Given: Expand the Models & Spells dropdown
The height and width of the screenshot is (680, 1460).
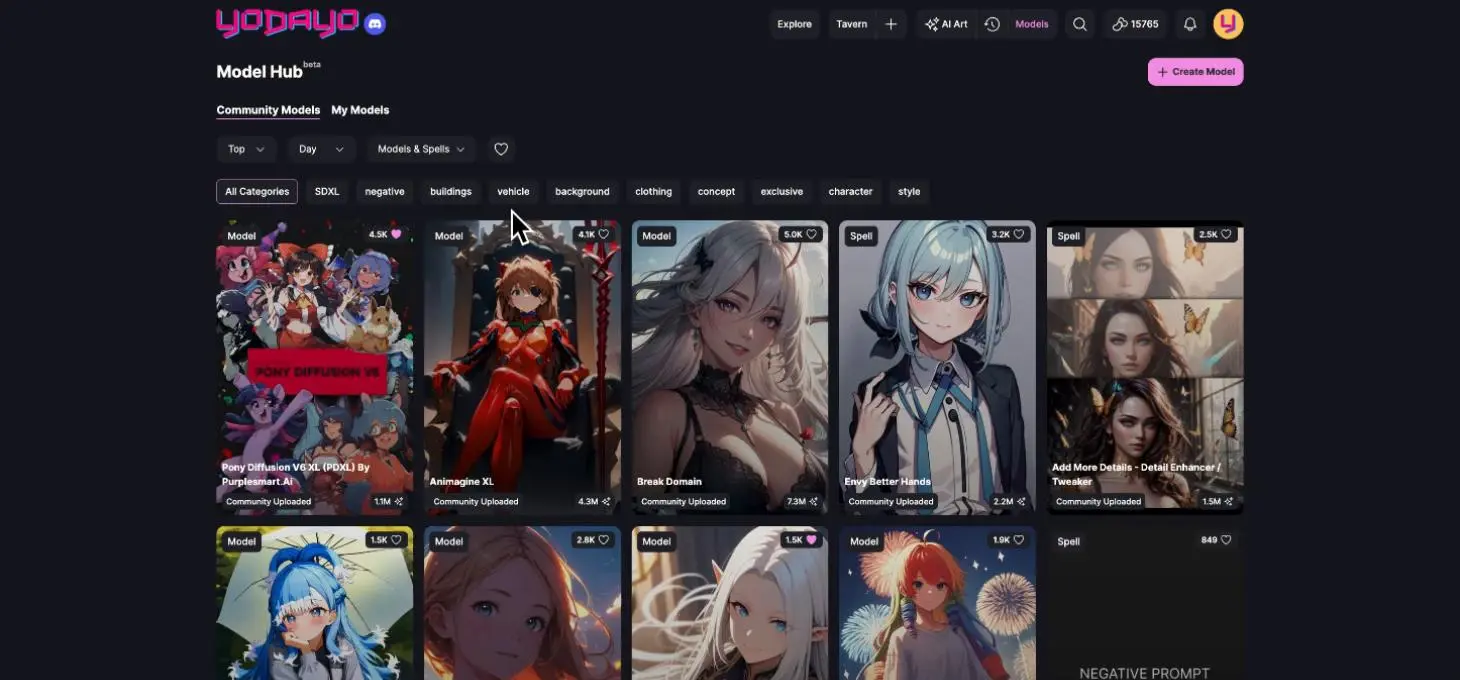Looking at the screenshot, I should click(x=421, y=149).
